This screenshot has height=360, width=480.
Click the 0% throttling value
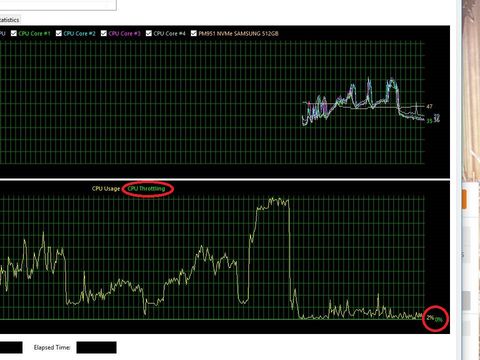click(439, 320)
